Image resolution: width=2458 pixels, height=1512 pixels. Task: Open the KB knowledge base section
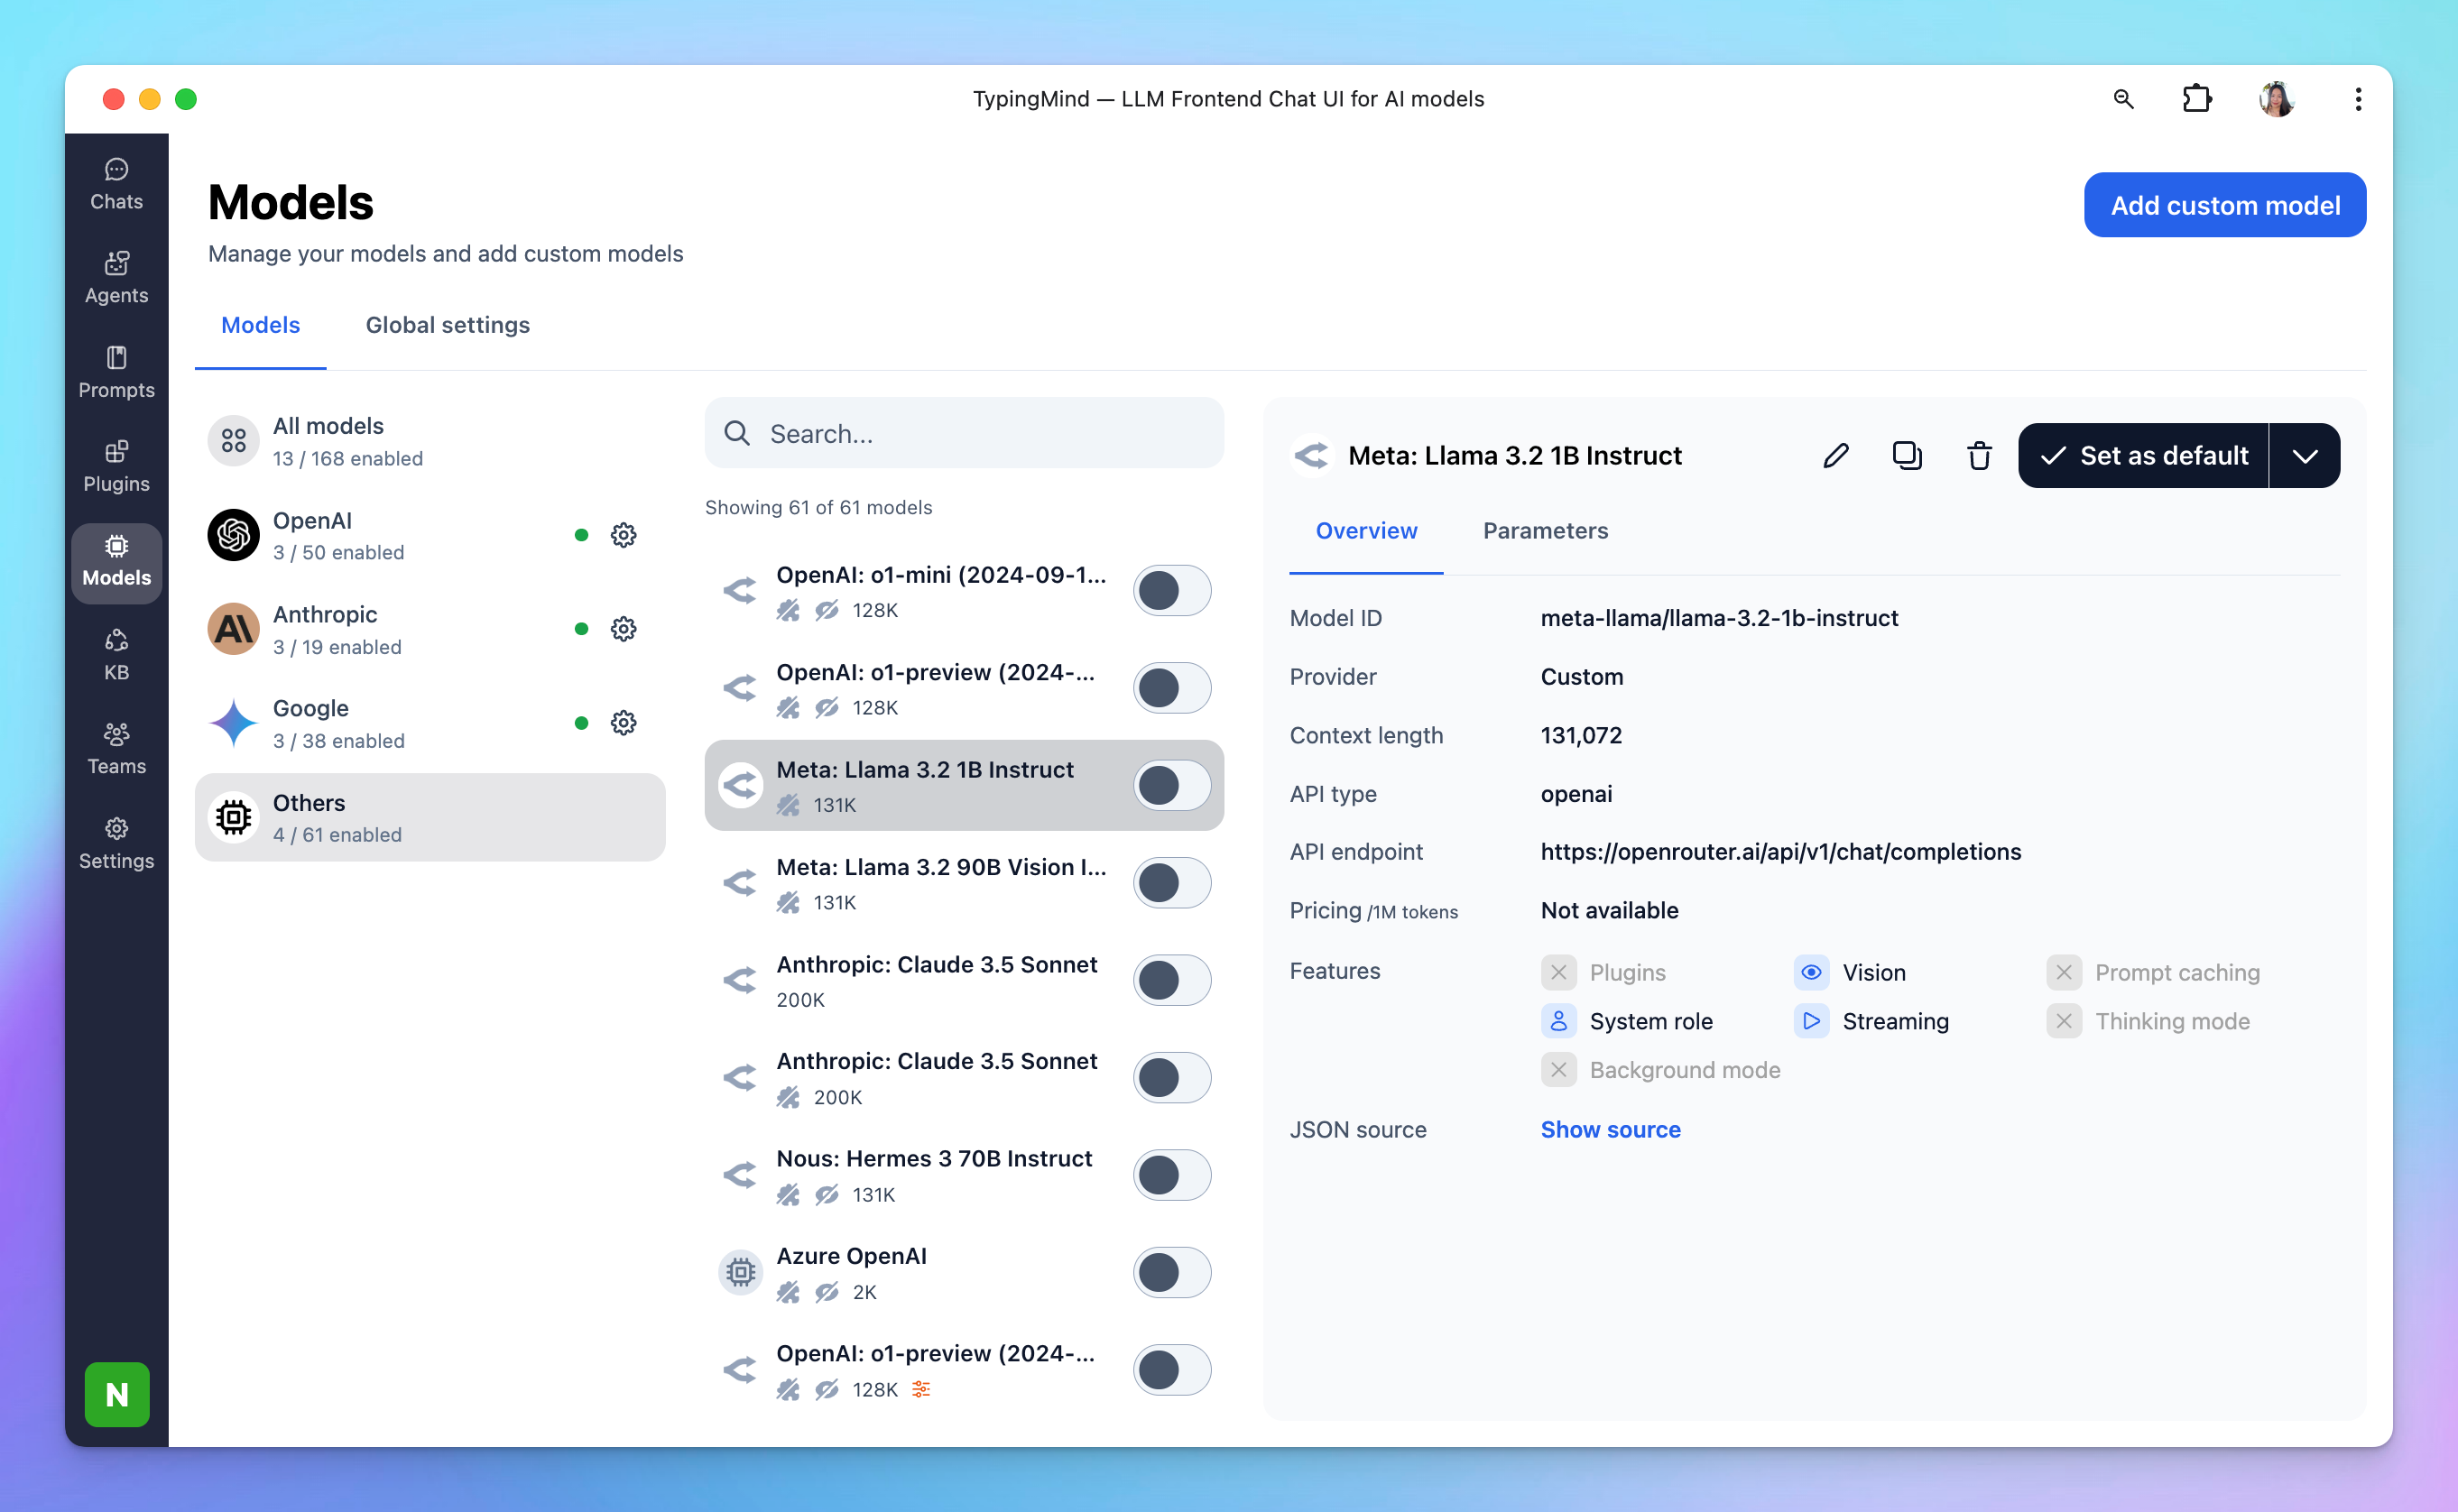pos(116,654)
